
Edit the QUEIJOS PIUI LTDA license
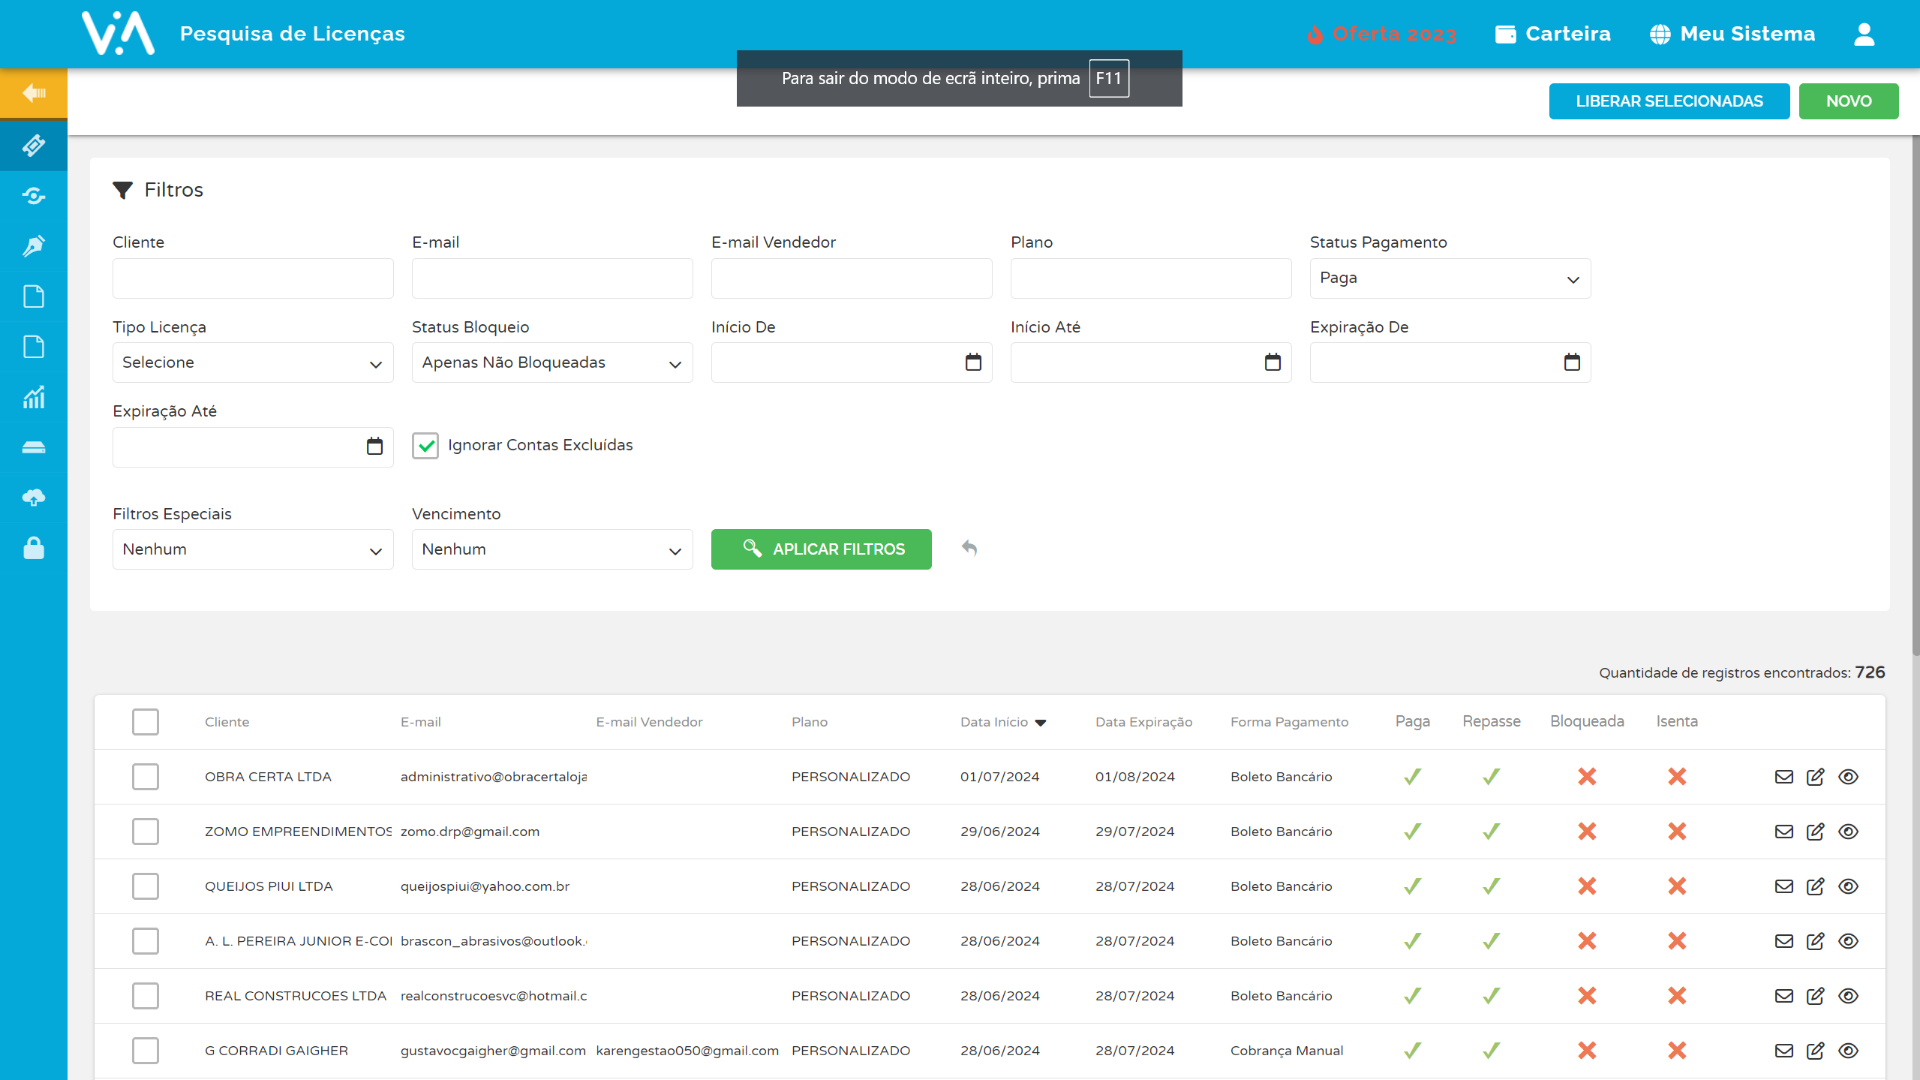point(1815,887)
